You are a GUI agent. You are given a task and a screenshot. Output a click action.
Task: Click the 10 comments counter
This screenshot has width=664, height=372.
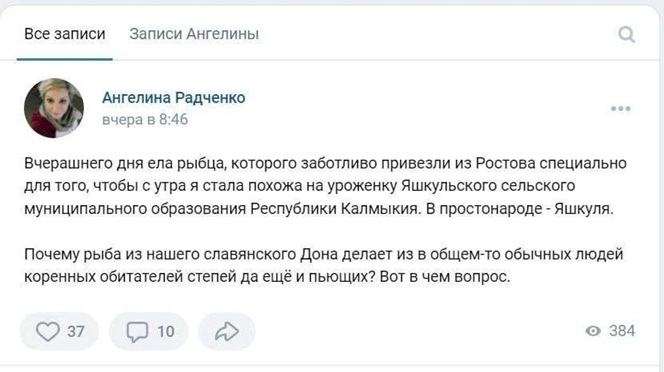166,331
